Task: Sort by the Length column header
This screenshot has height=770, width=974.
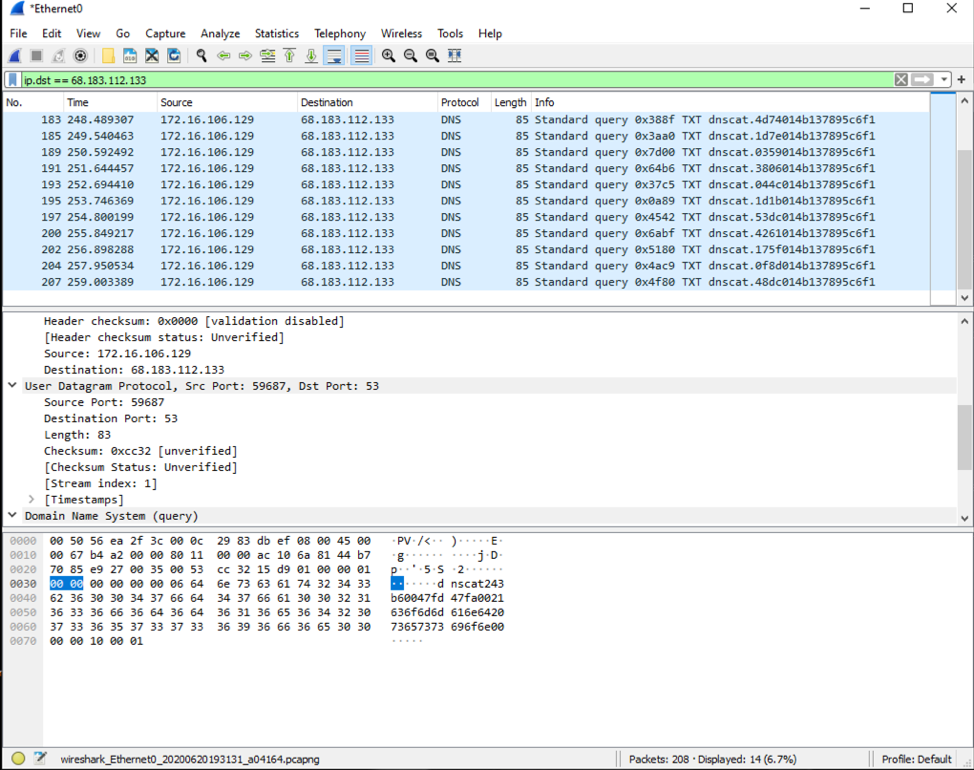Action: pos(511,102)
